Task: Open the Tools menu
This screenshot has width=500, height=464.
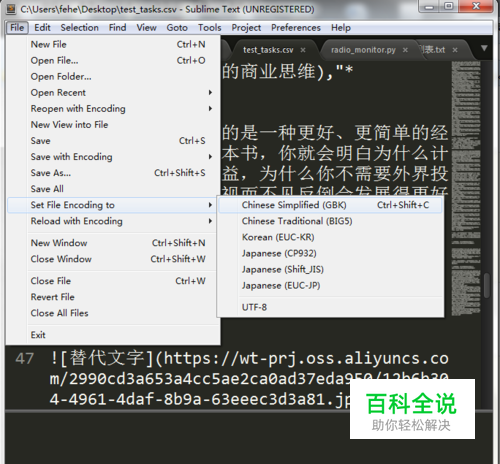Action: pos(210,28)
